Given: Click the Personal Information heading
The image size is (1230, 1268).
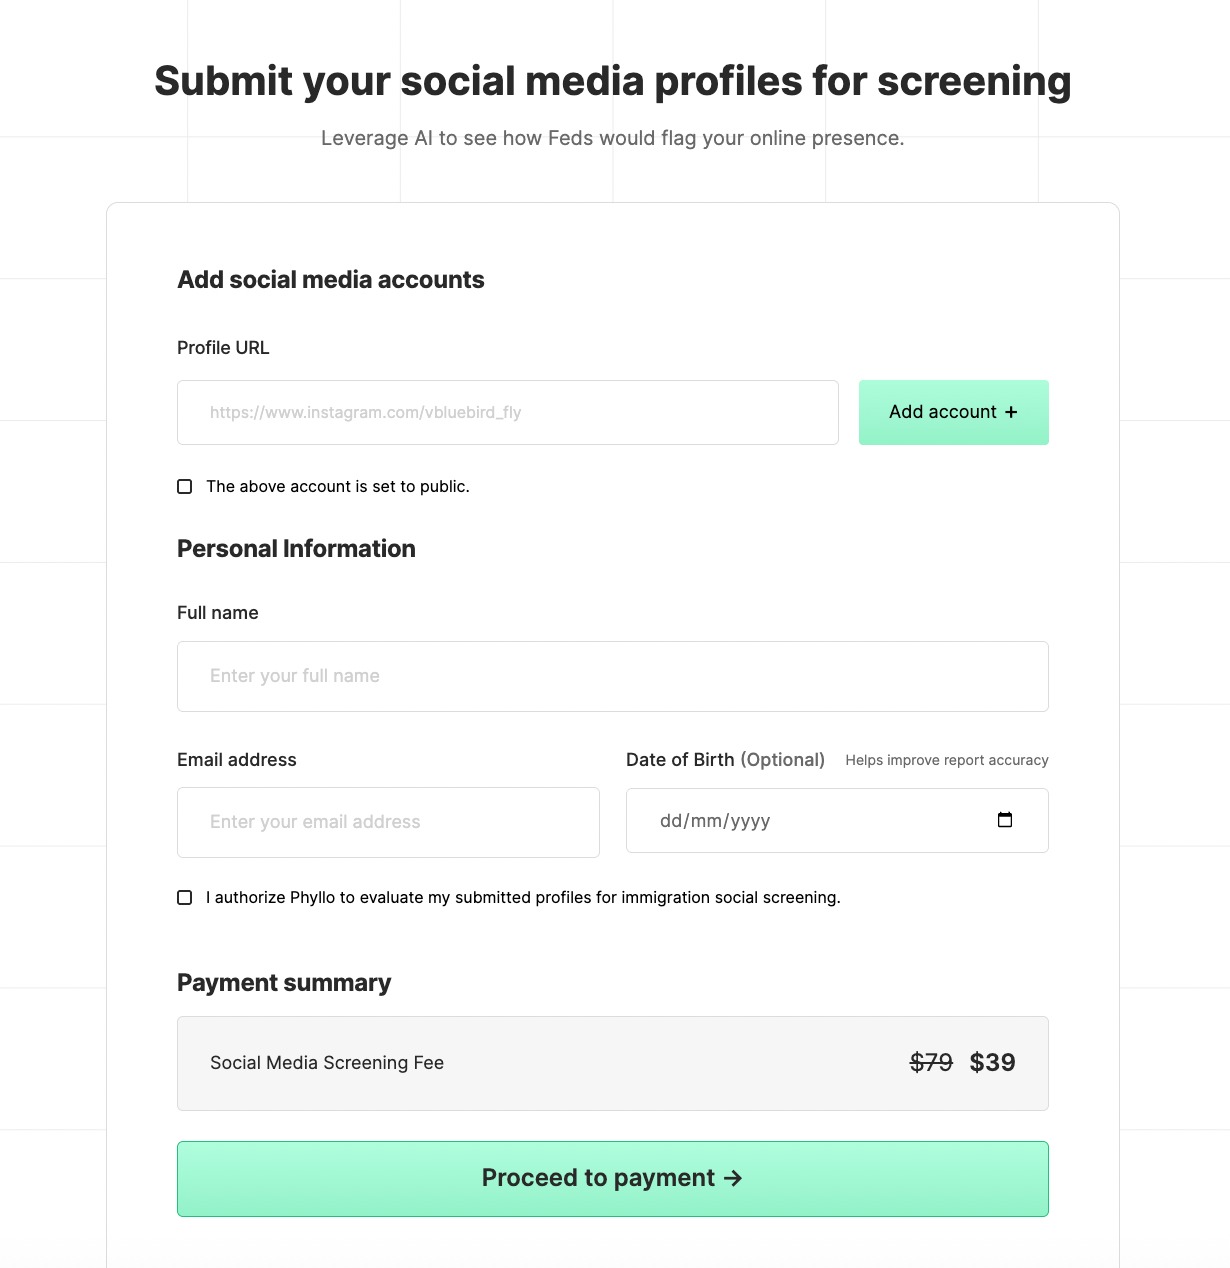Looking at the screenshot, I should tap(296, 549).
